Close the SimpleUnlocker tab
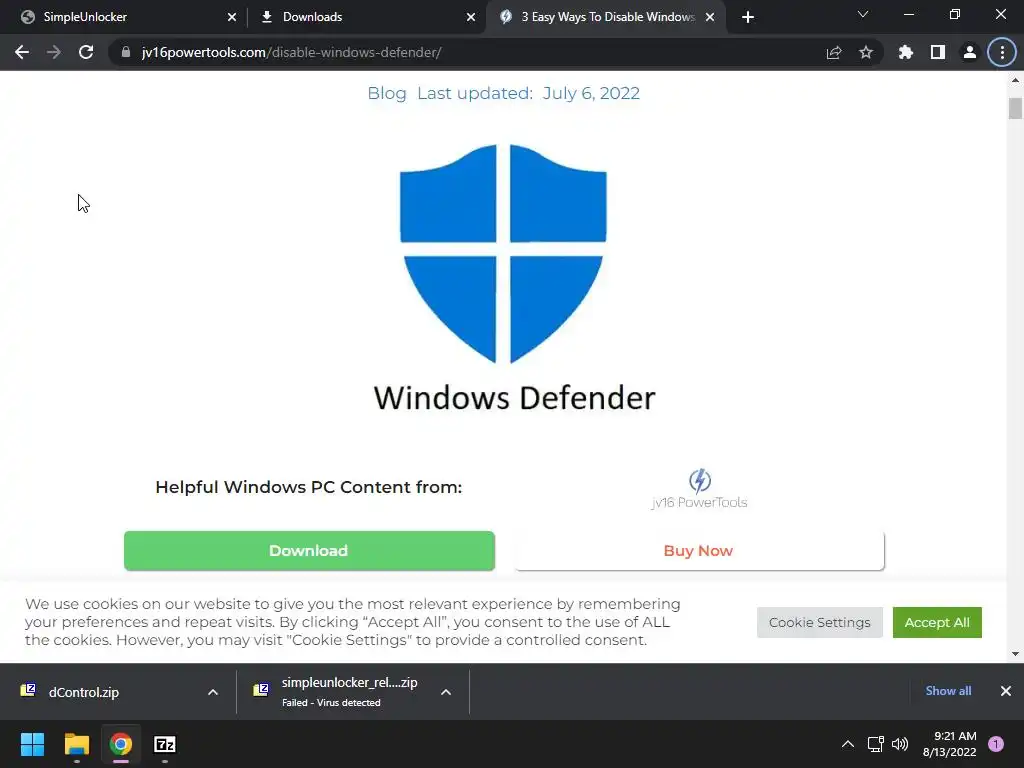This screenshot has height=768, width=1024. click(x=232, y=17)
